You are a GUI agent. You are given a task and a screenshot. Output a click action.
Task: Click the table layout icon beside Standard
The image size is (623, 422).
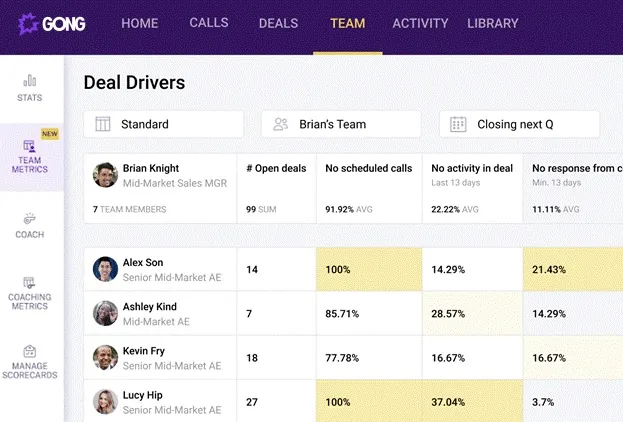(103, 124)
